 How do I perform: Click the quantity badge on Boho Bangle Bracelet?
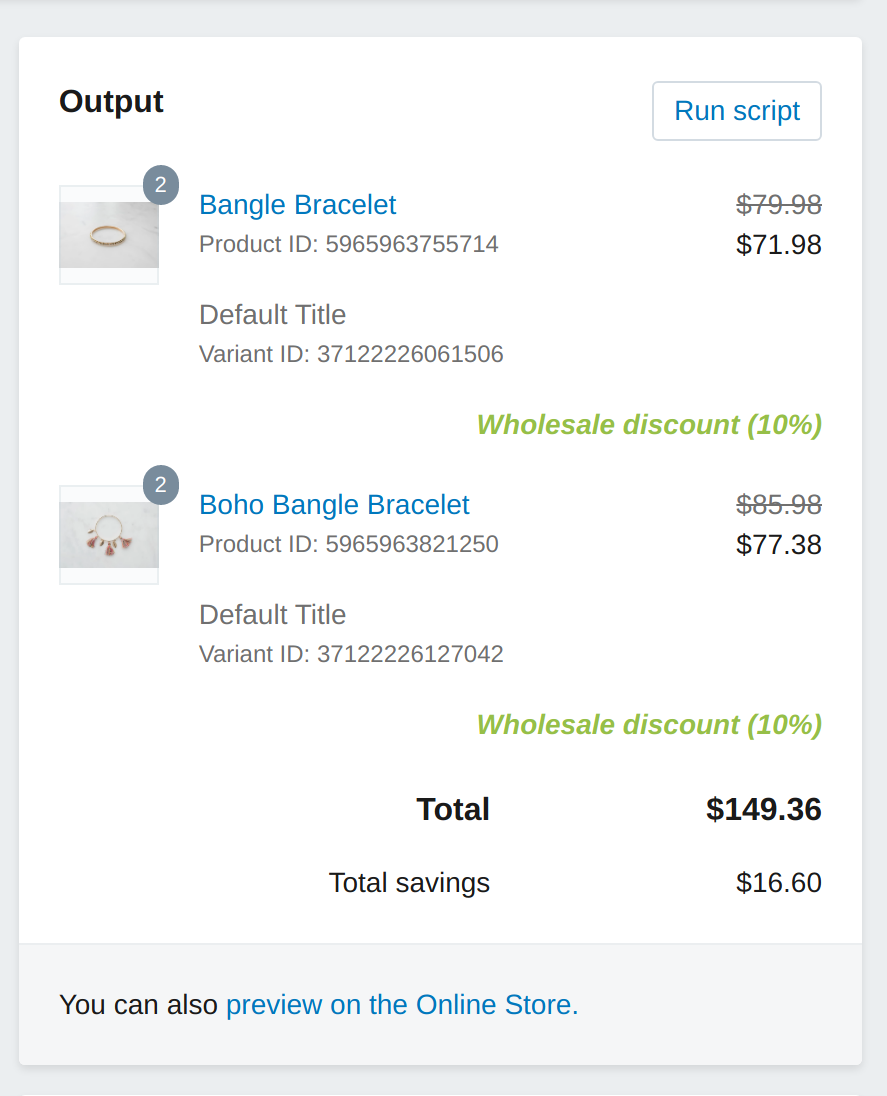tap(161, 484)
